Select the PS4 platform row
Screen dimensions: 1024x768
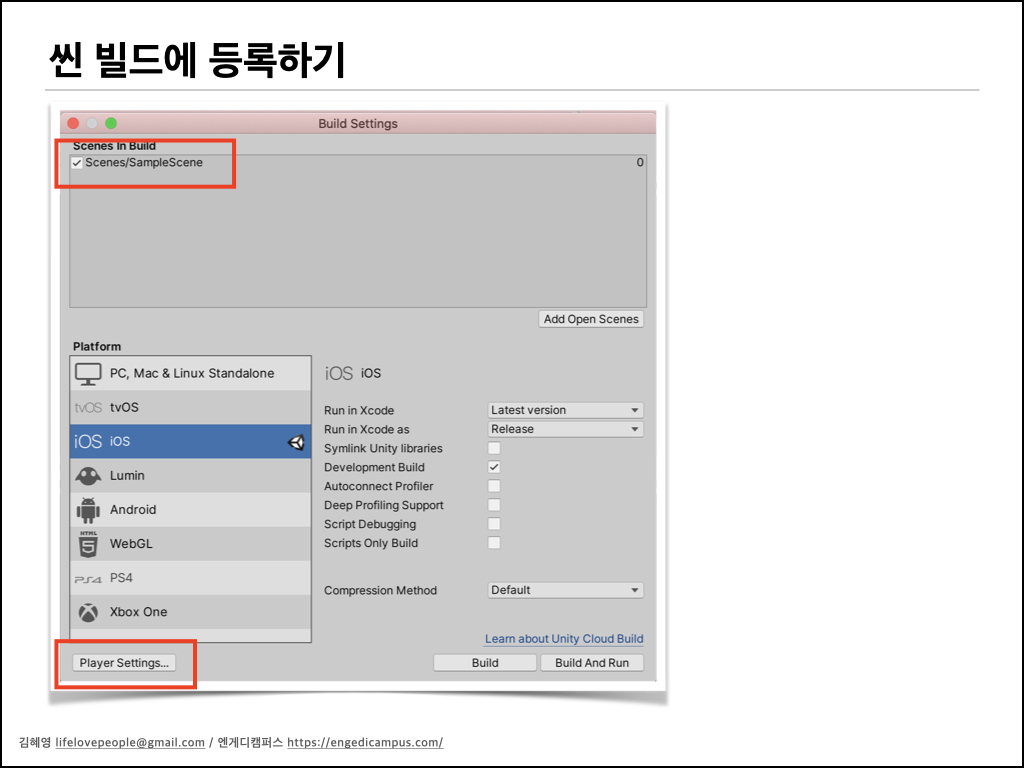191,578
